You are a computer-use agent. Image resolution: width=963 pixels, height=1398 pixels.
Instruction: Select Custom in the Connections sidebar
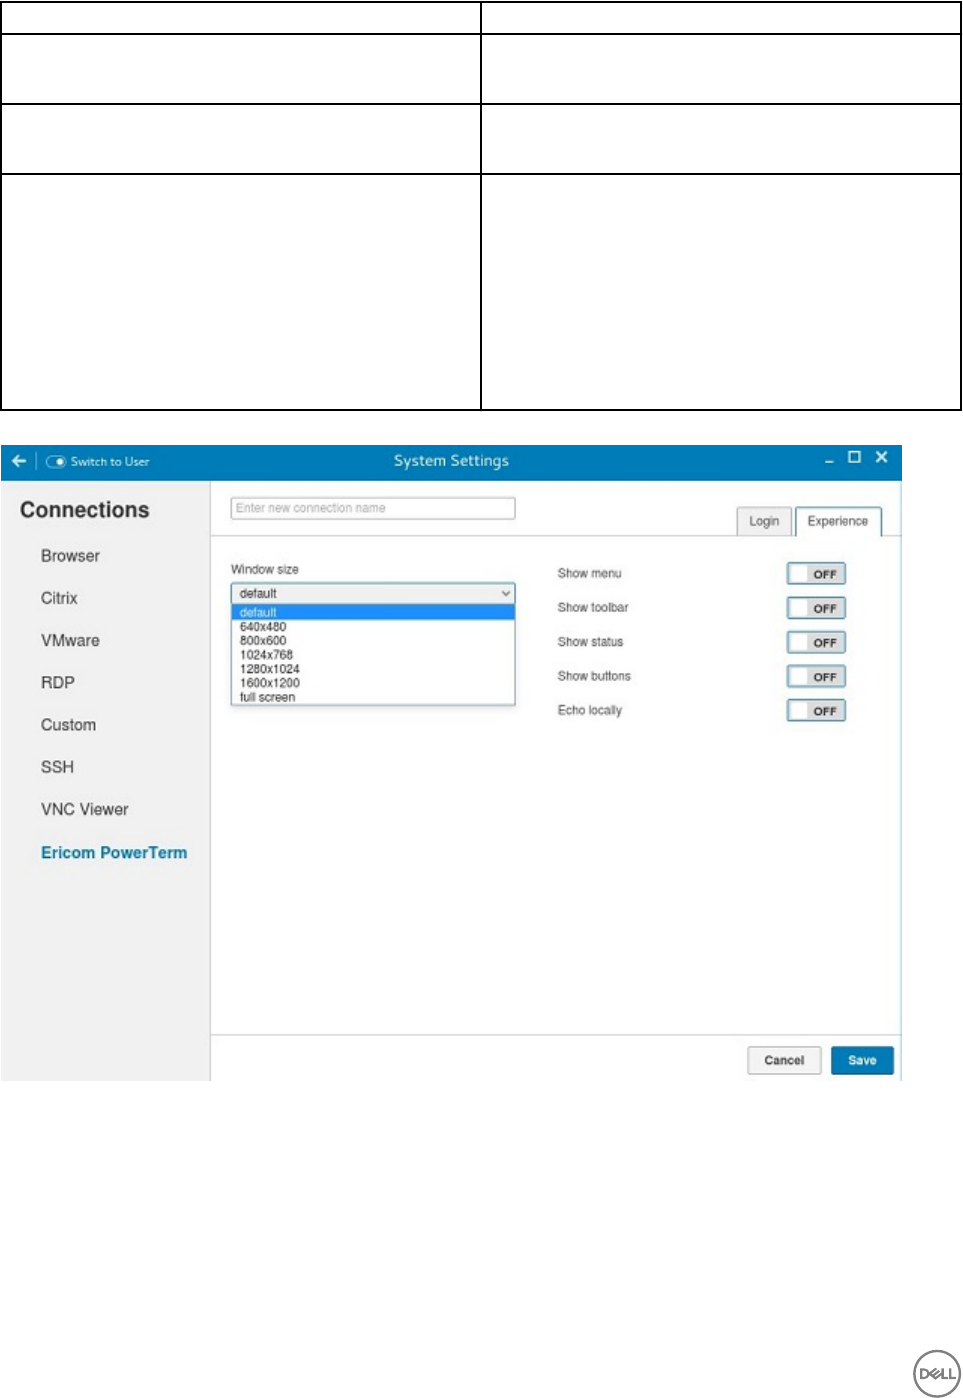(68, 725)
